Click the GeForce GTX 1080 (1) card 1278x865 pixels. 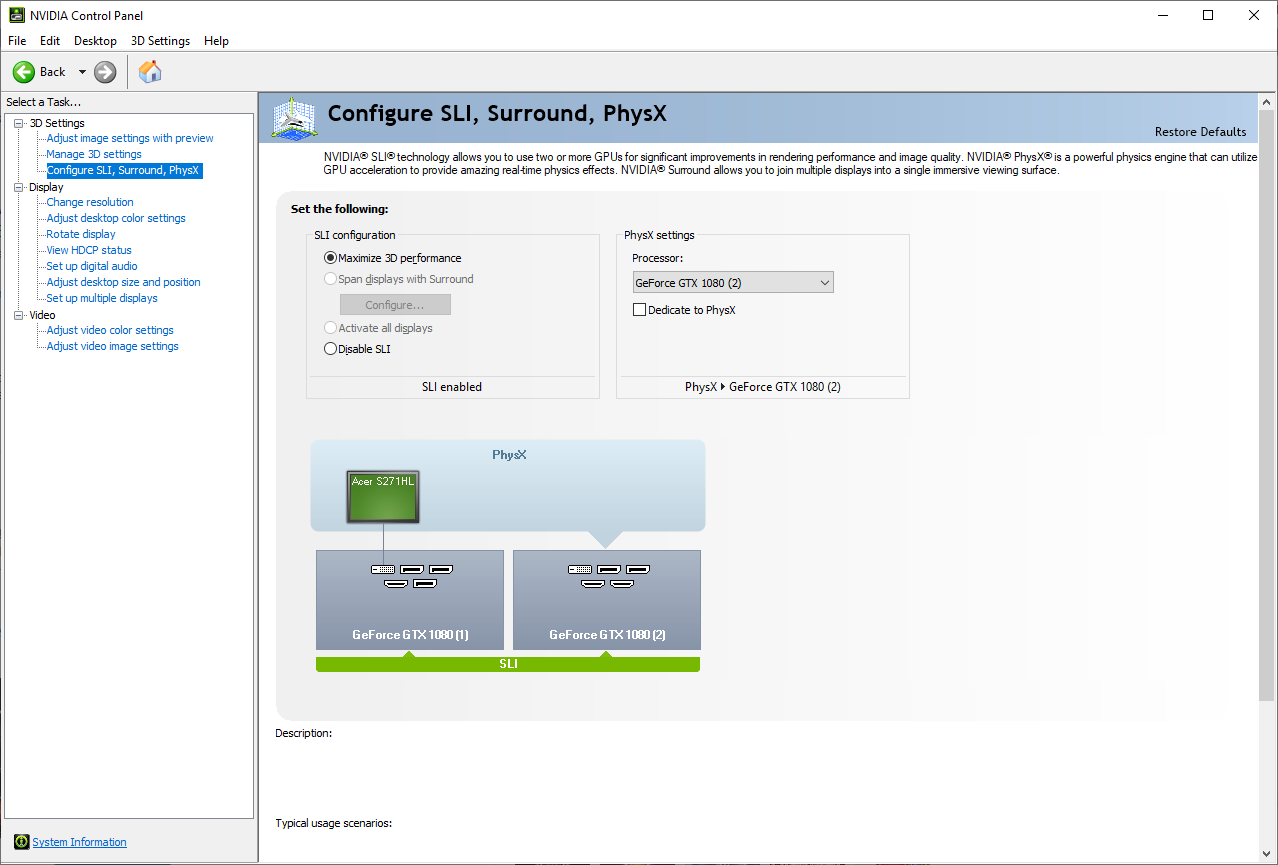(x=410, y=600)
